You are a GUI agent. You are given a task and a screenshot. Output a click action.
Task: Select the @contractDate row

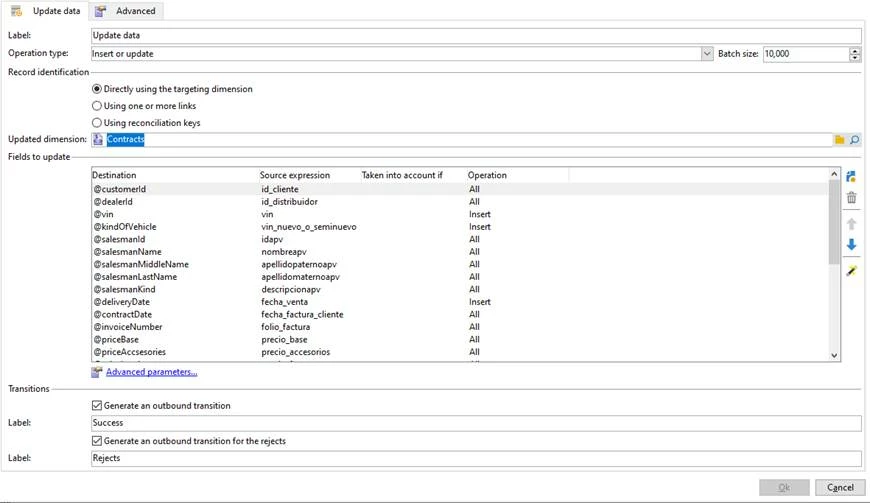[460, 314]
